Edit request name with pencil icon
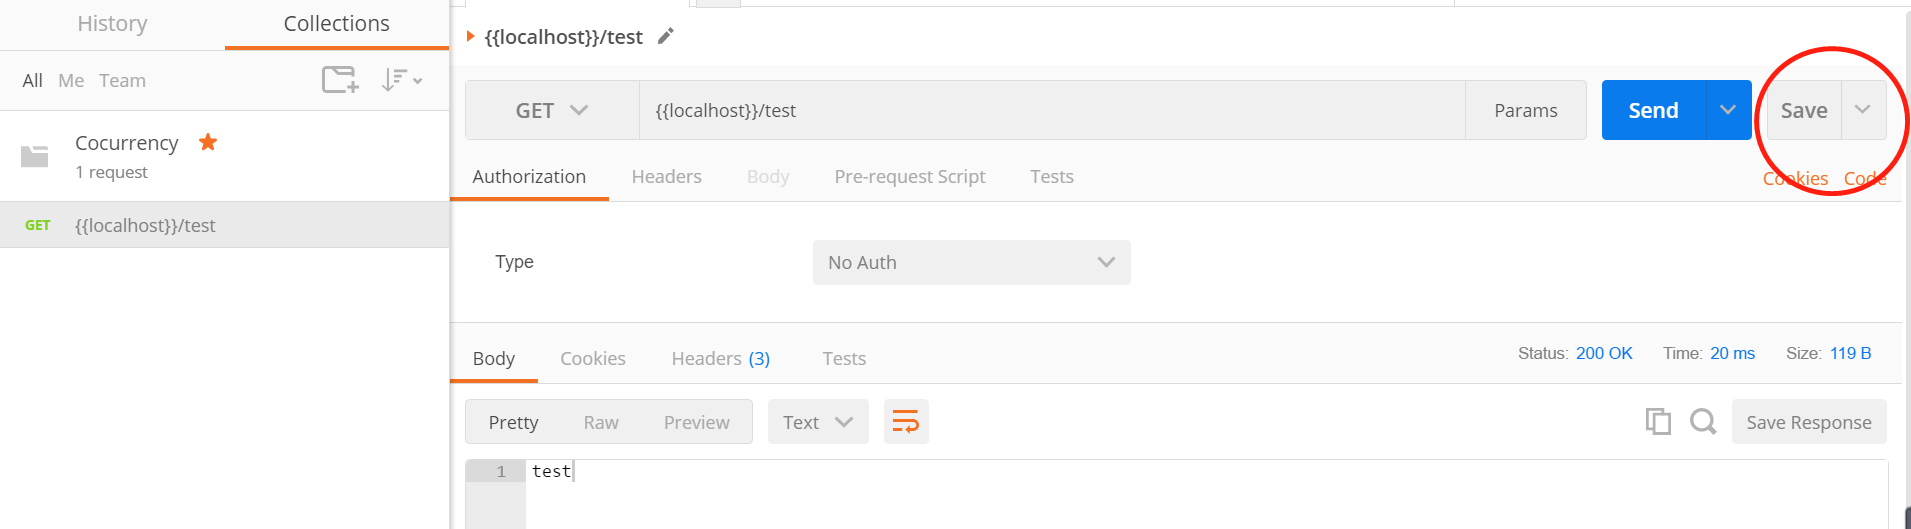This screenshot has width=1911, height=529. pyautogui.click(x=666, y=37)
